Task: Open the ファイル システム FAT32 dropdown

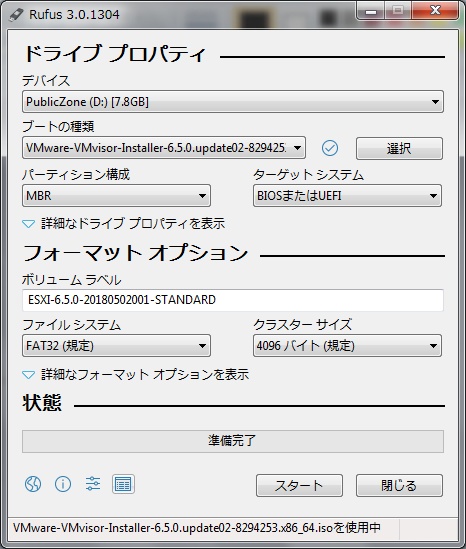Action: [116, 346]
